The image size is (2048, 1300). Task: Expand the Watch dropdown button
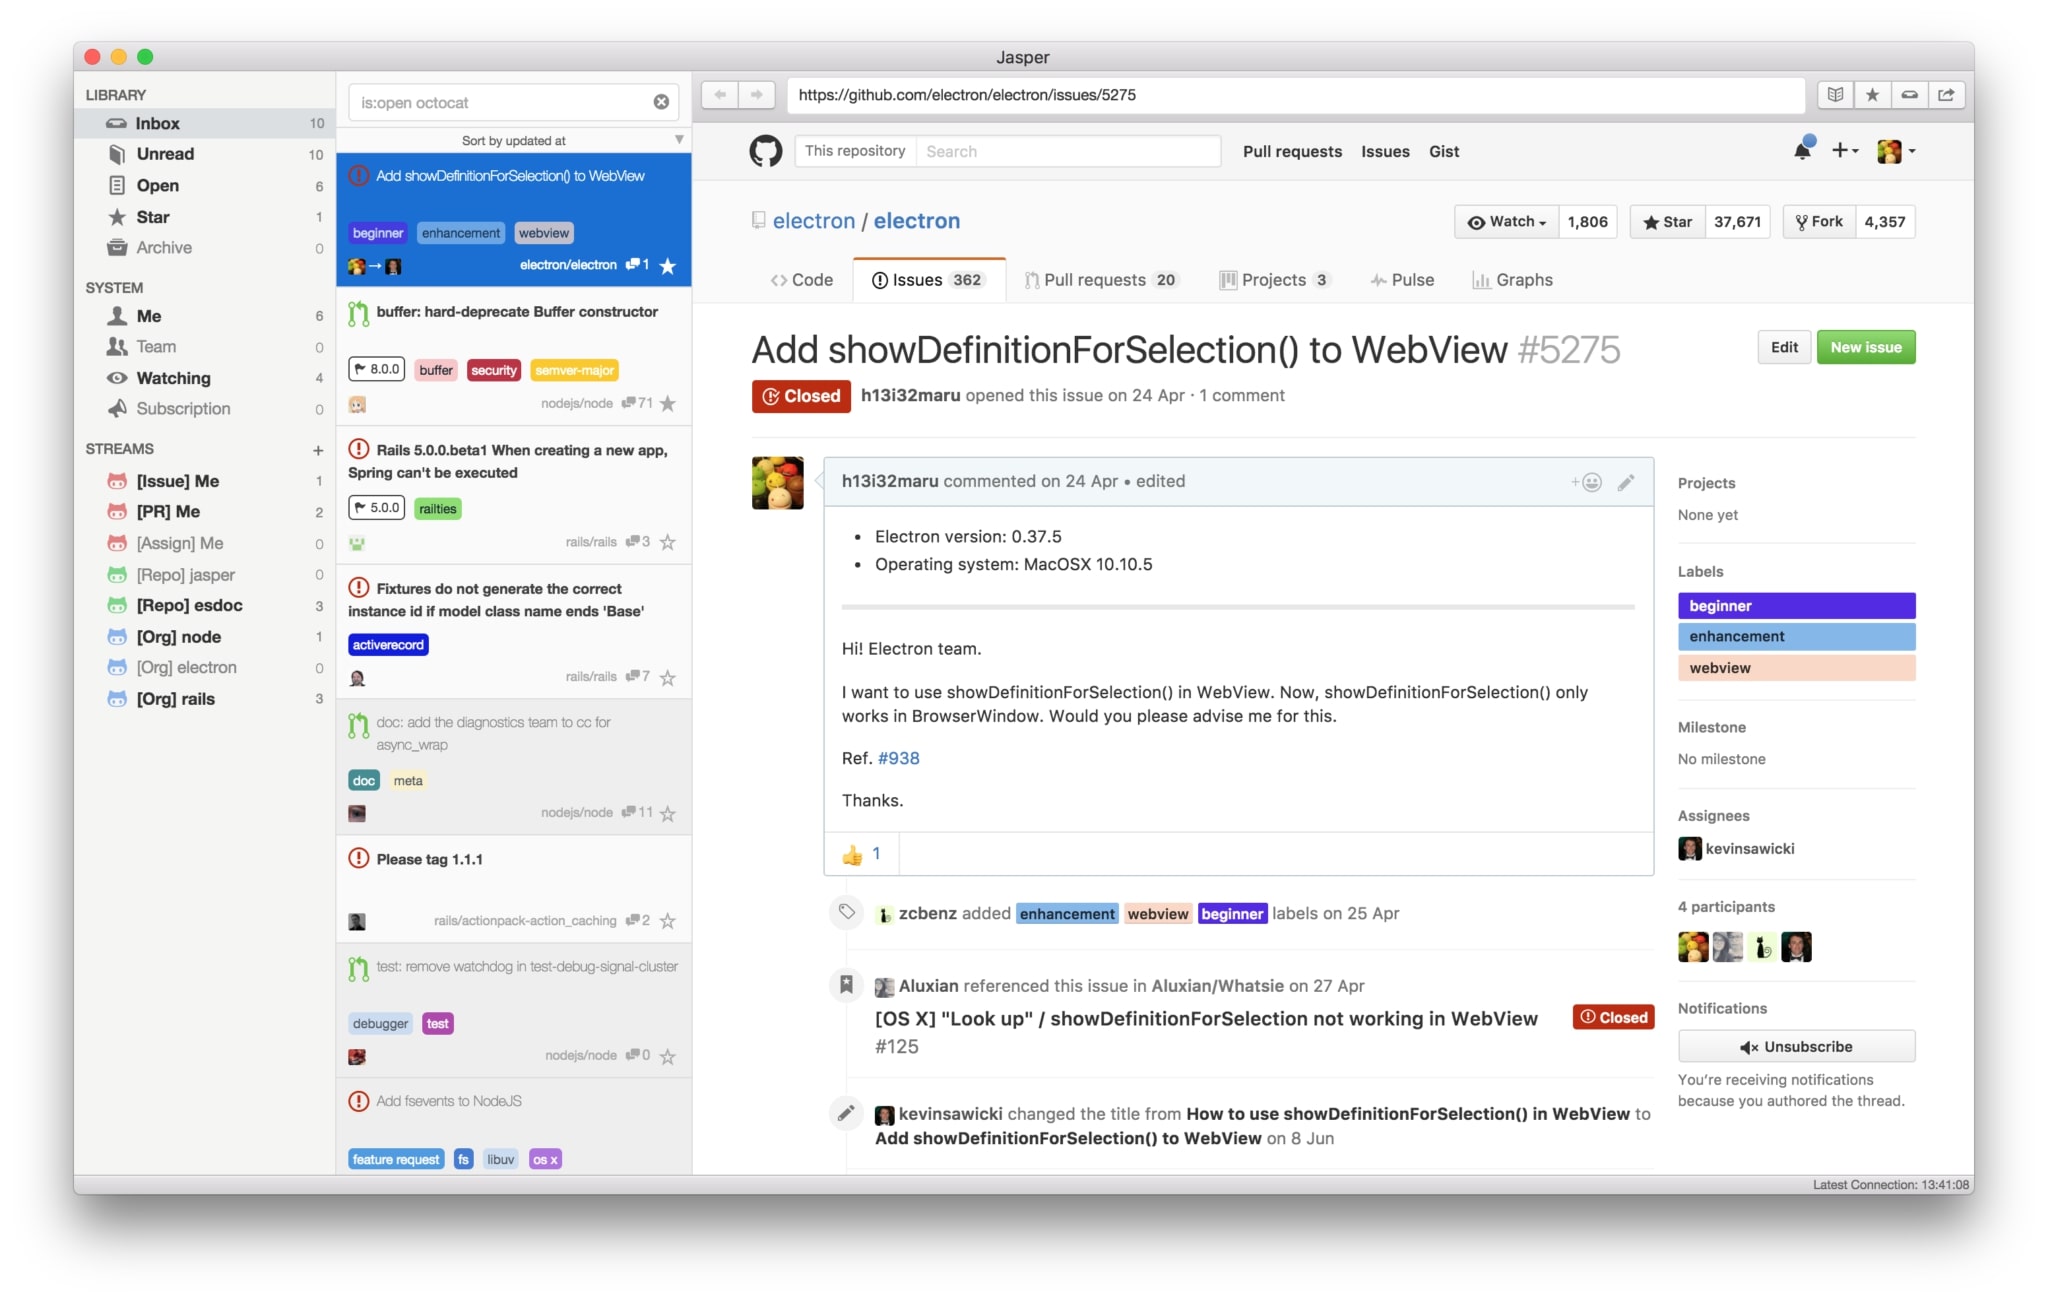click(1506, 222)
